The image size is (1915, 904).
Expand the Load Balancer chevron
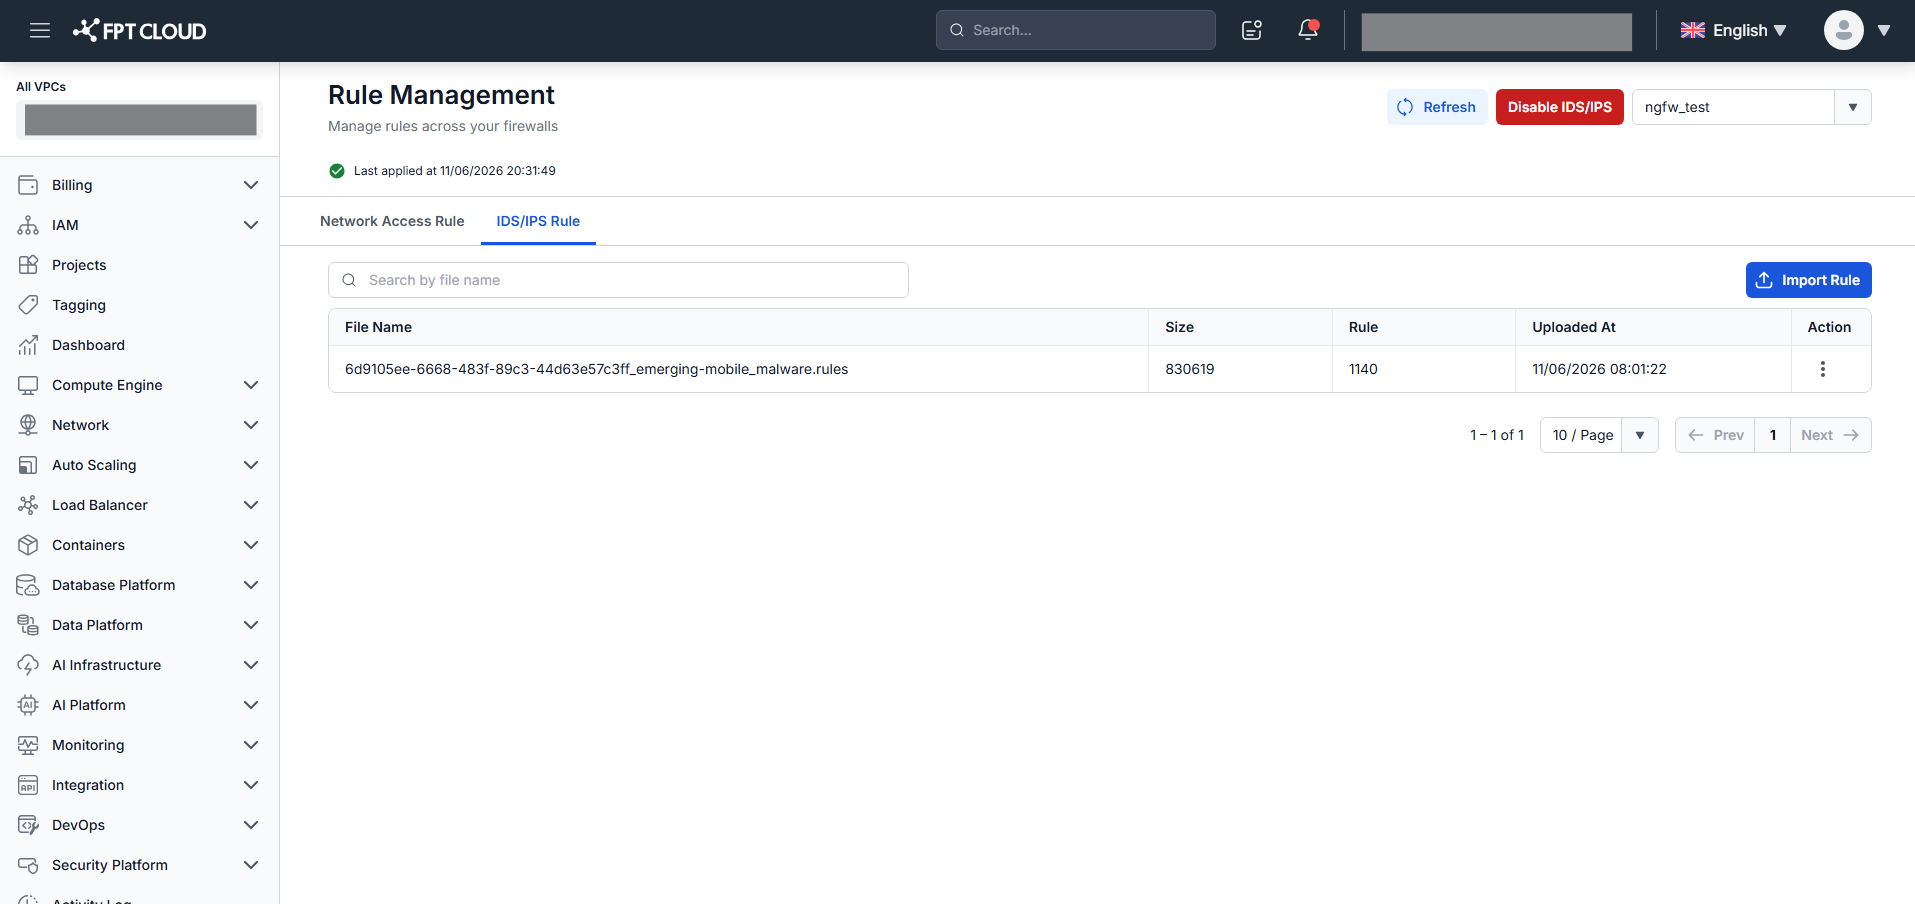coord(251,505)
